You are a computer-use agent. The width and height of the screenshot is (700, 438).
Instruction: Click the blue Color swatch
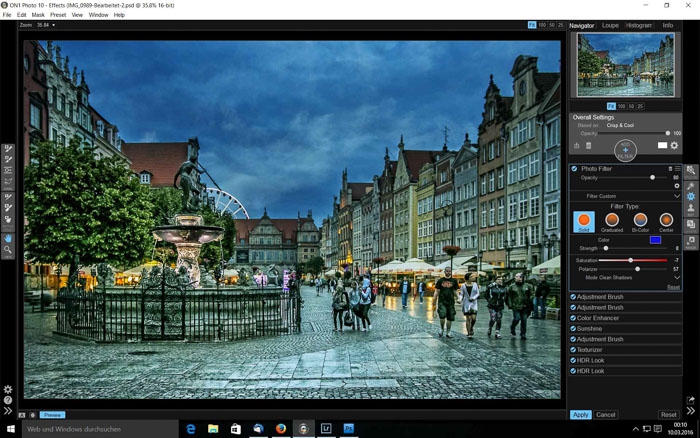[655, 240]
